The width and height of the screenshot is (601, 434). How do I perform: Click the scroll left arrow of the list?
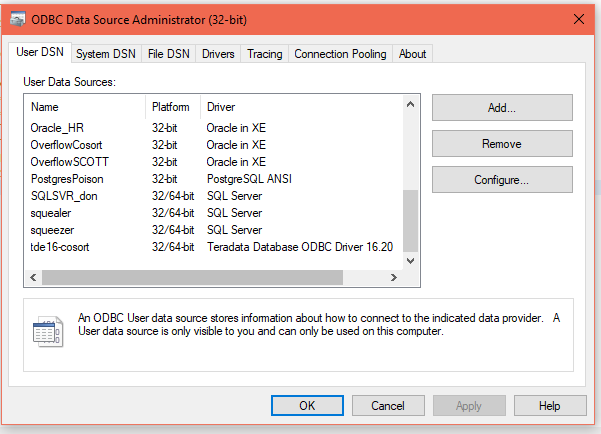[x=33, y=277]
